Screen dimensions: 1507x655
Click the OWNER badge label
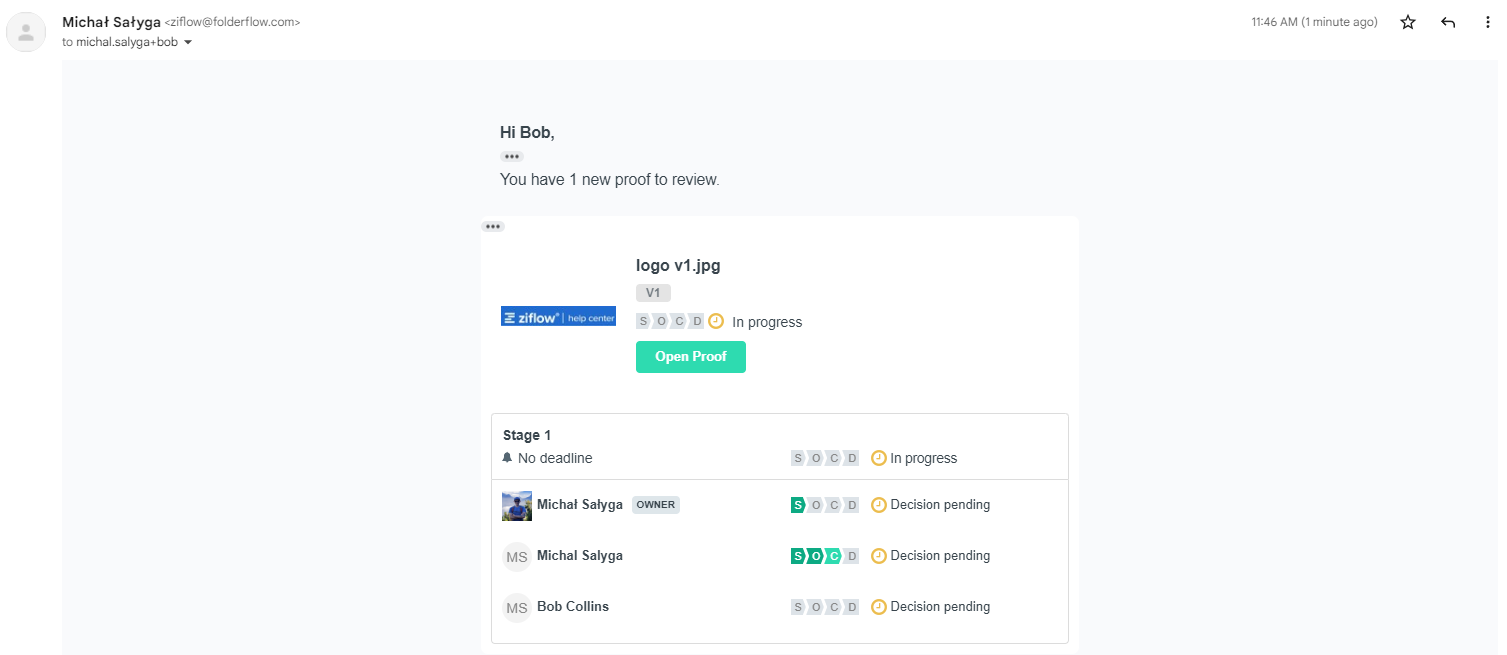pos(656,505)
